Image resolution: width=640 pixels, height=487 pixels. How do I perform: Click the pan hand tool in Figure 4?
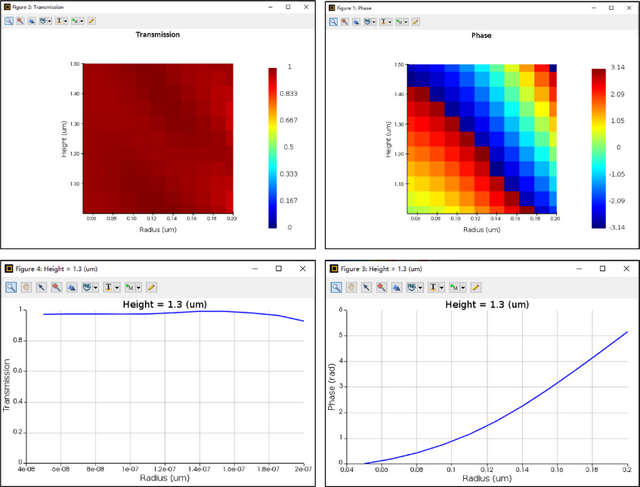coord(26,287)
